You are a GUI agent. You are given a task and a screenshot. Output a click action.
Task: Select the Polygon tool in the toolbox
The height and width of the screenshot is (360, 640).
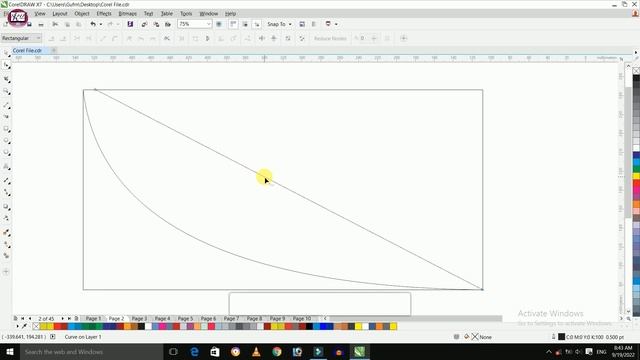point(7,153)
